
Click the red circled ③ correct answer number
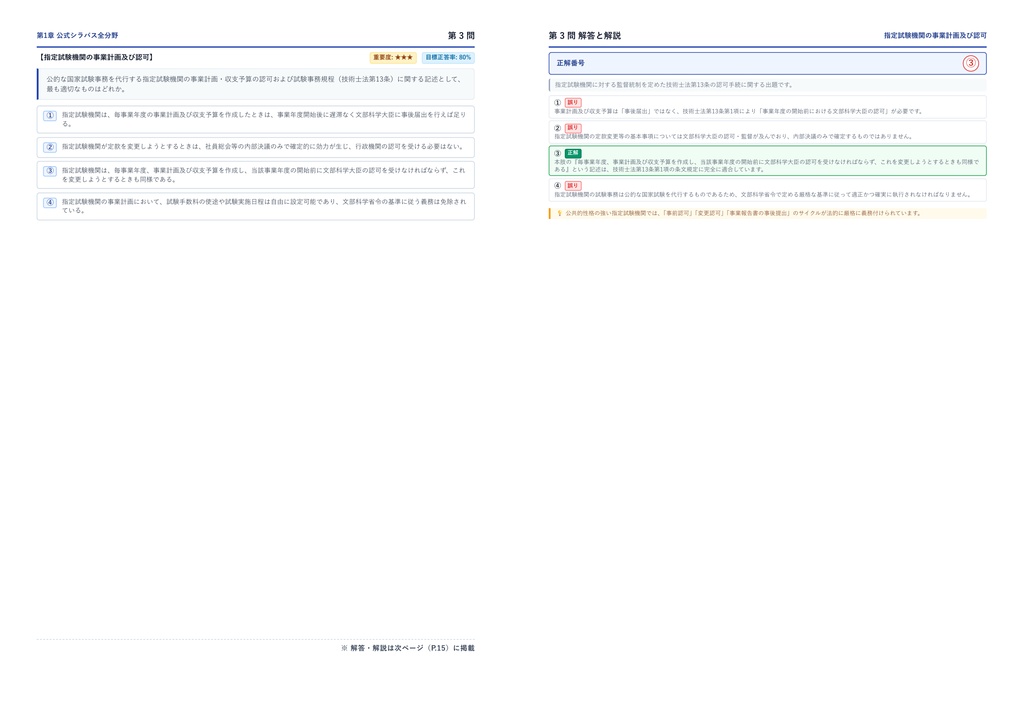970,63
